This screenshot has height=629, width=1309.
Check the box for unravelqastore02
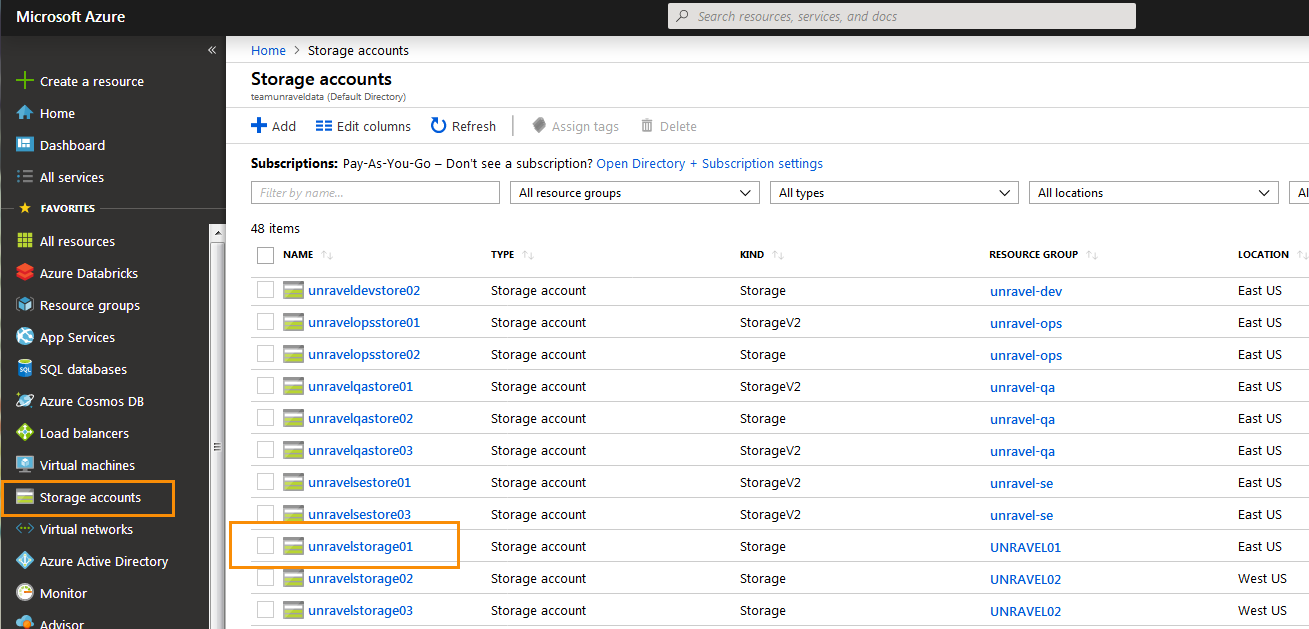[x=265, y=418]
